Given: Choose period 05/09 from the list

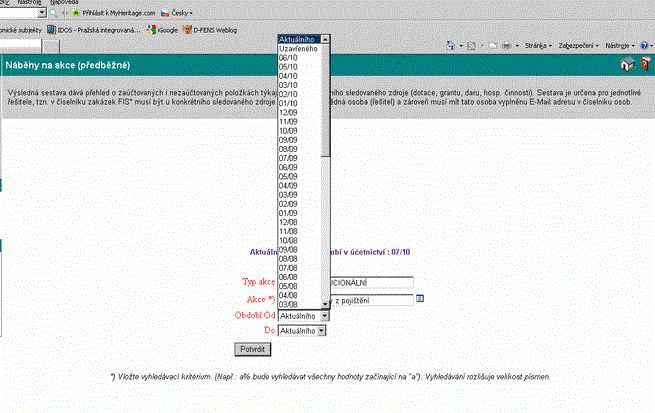Looking at the screenshot, I should point(300,177).
